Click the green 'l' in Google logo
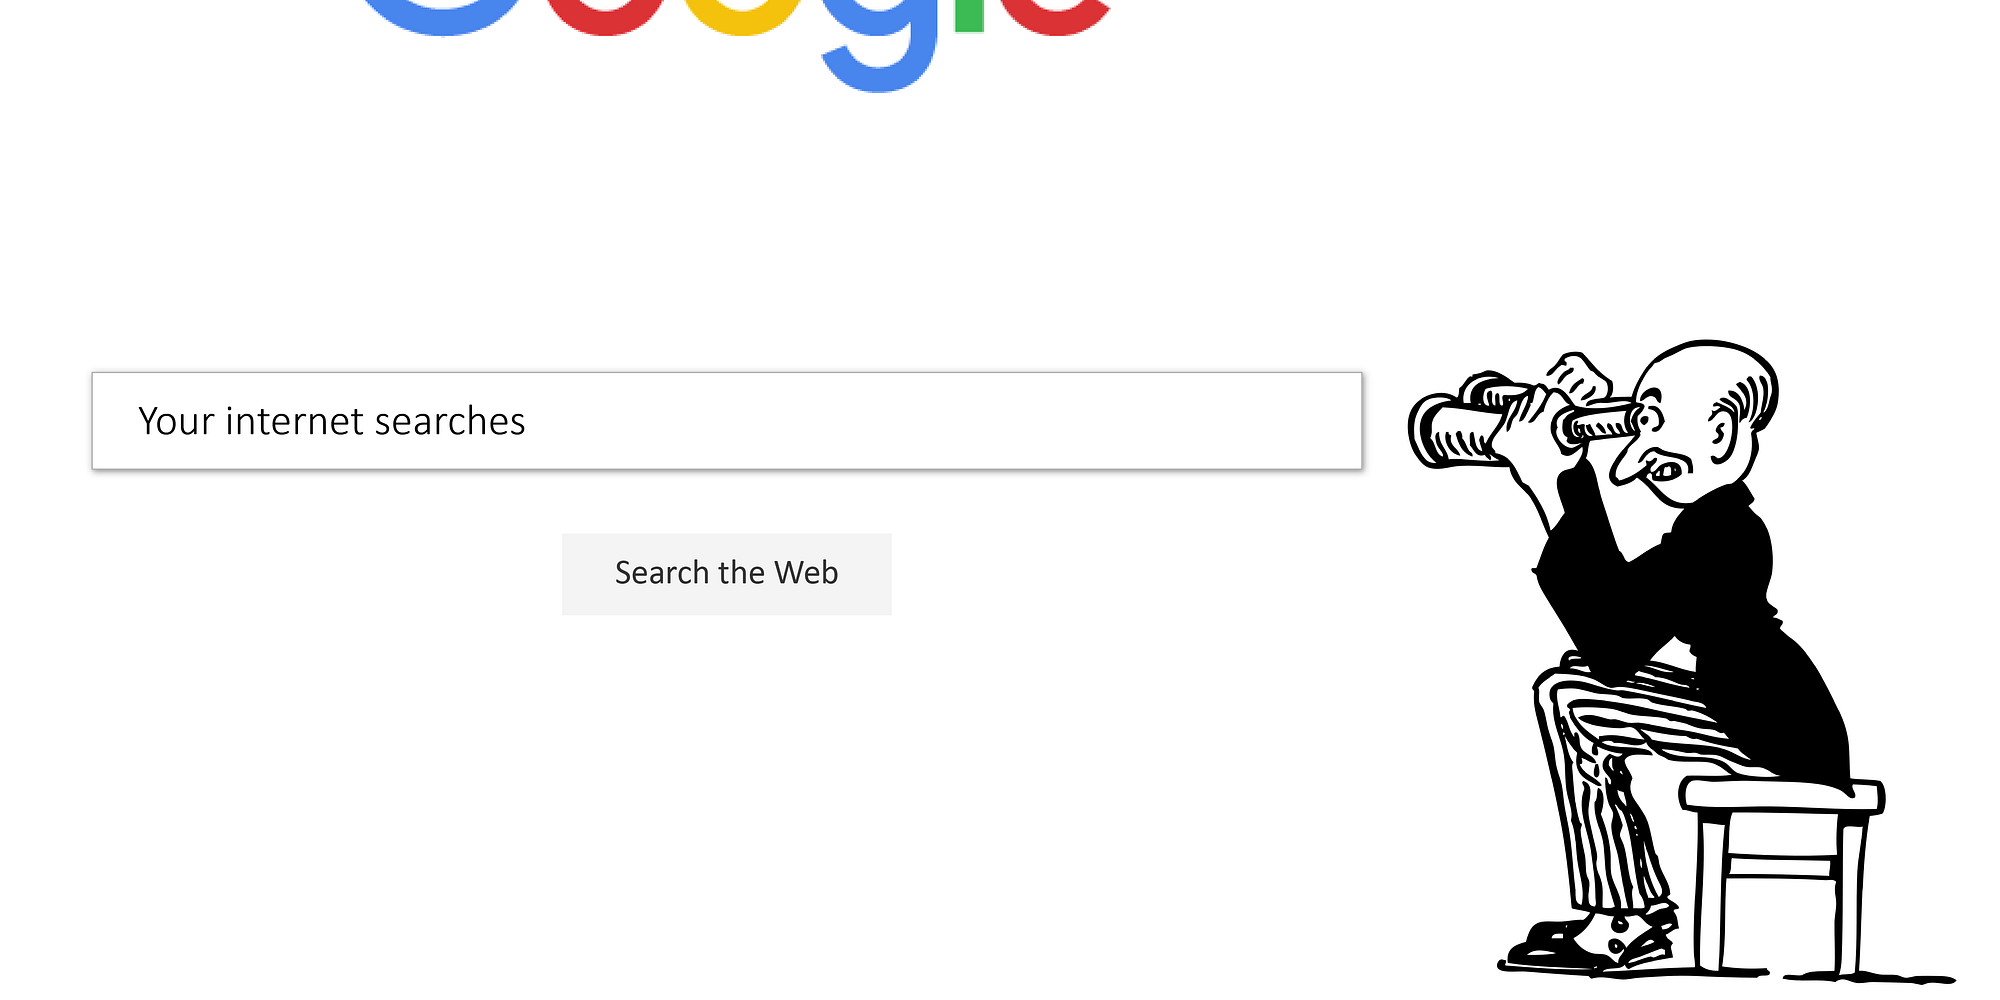The height and width of the screenshot is (1000, 2000). pos(969,16)
